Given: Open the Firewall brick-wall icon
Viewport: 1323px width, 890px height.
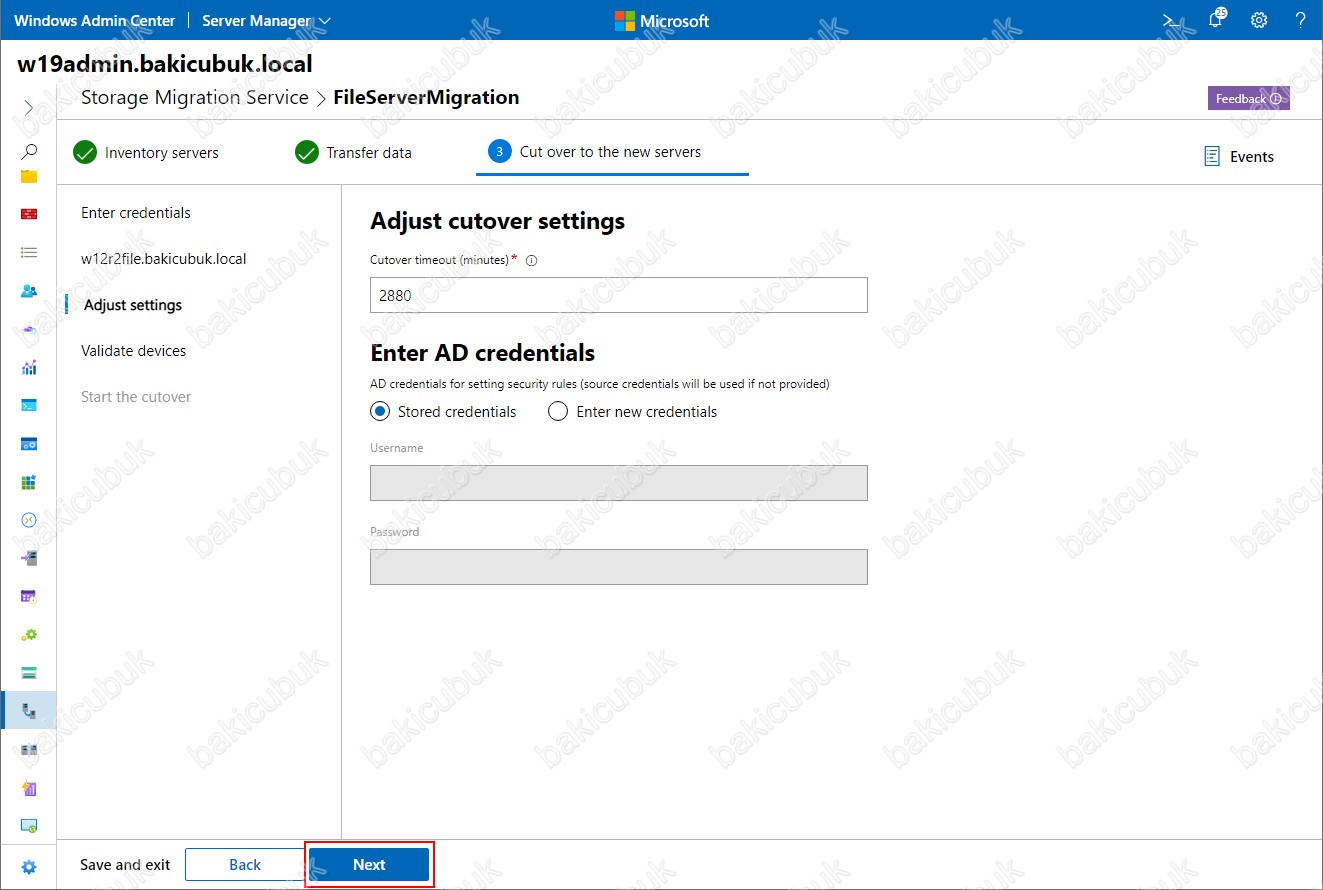Looking at the screenshot, I should (x=29, y=214).
